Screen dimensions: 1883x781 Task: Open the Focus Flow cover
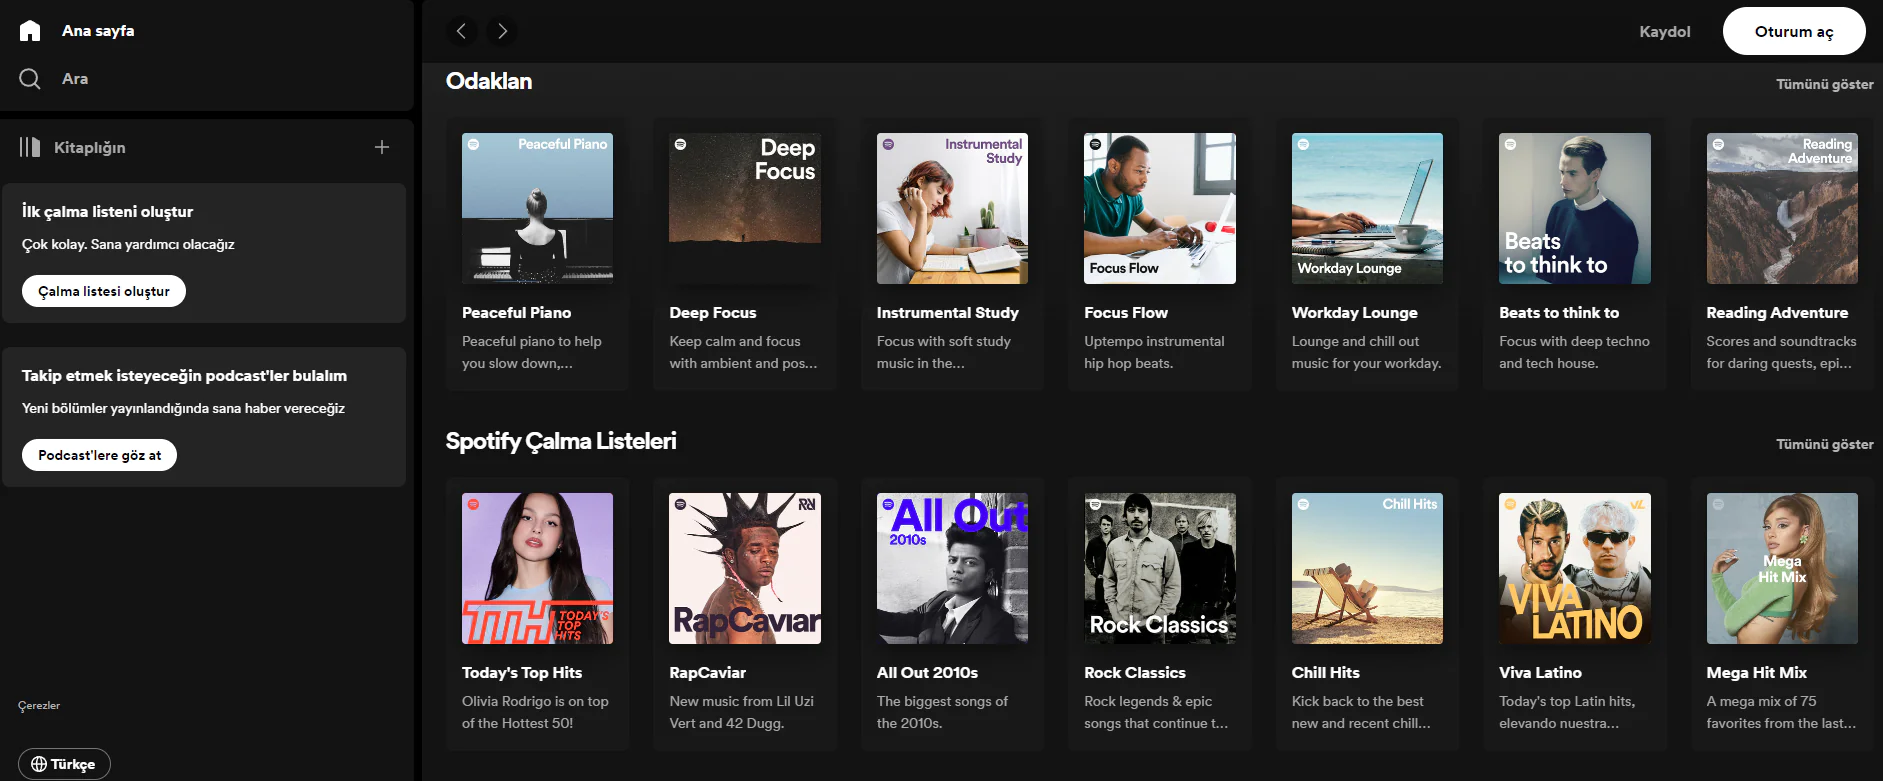[1160, 208]
